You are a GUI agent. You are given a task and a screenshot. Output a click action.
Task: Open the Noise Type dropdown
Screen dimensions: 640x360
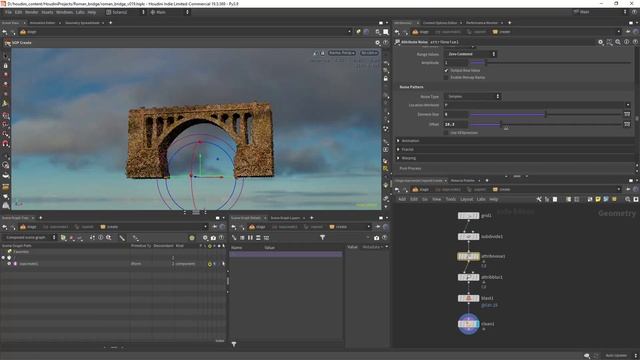pos(472,96)
